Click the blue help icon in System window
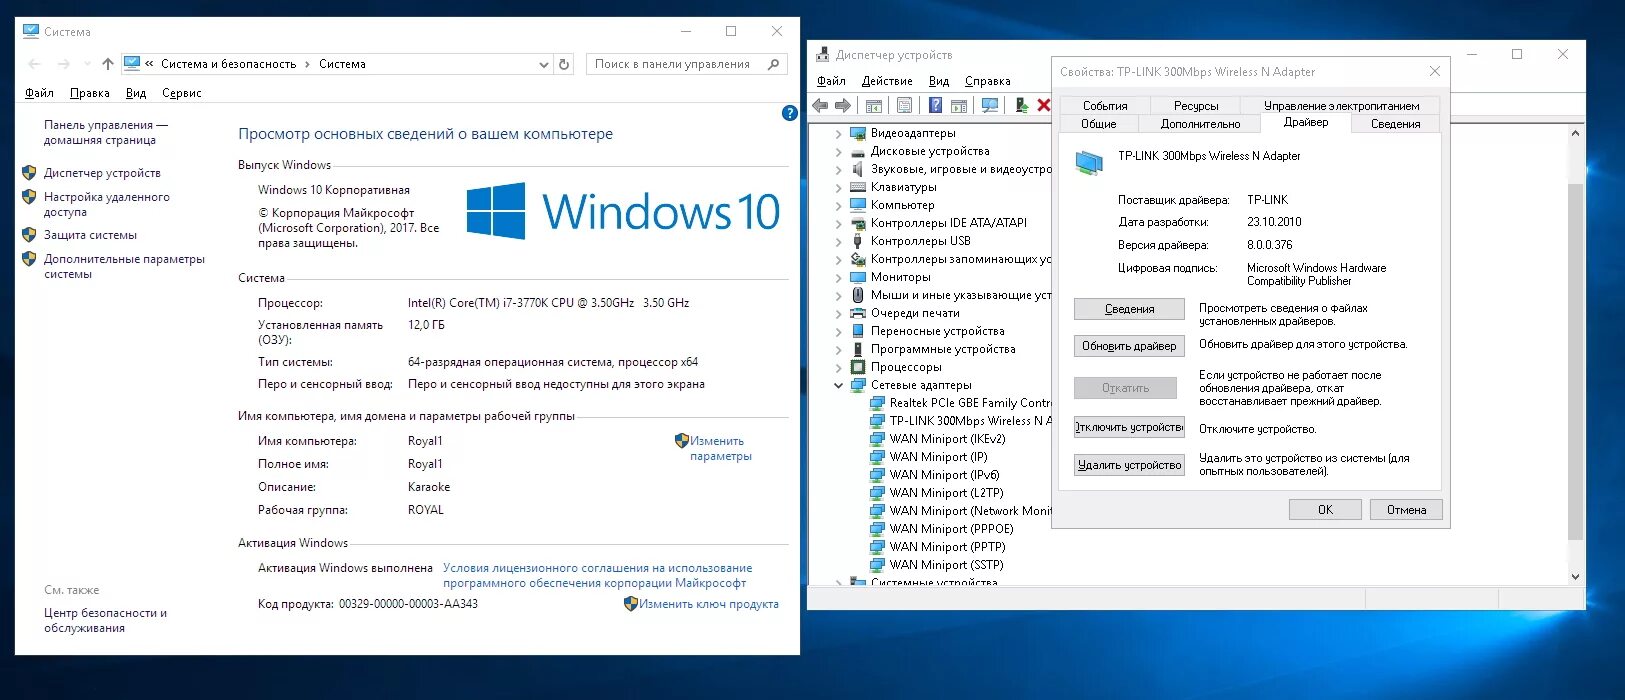 click(x=789, y=113)
